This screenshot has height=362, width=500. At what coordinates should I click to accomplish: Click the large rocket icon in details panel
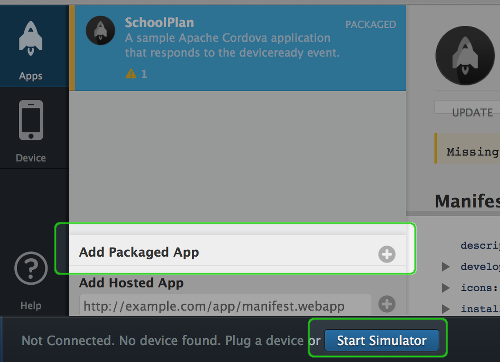pyautogui.click(x=465, y=56)
